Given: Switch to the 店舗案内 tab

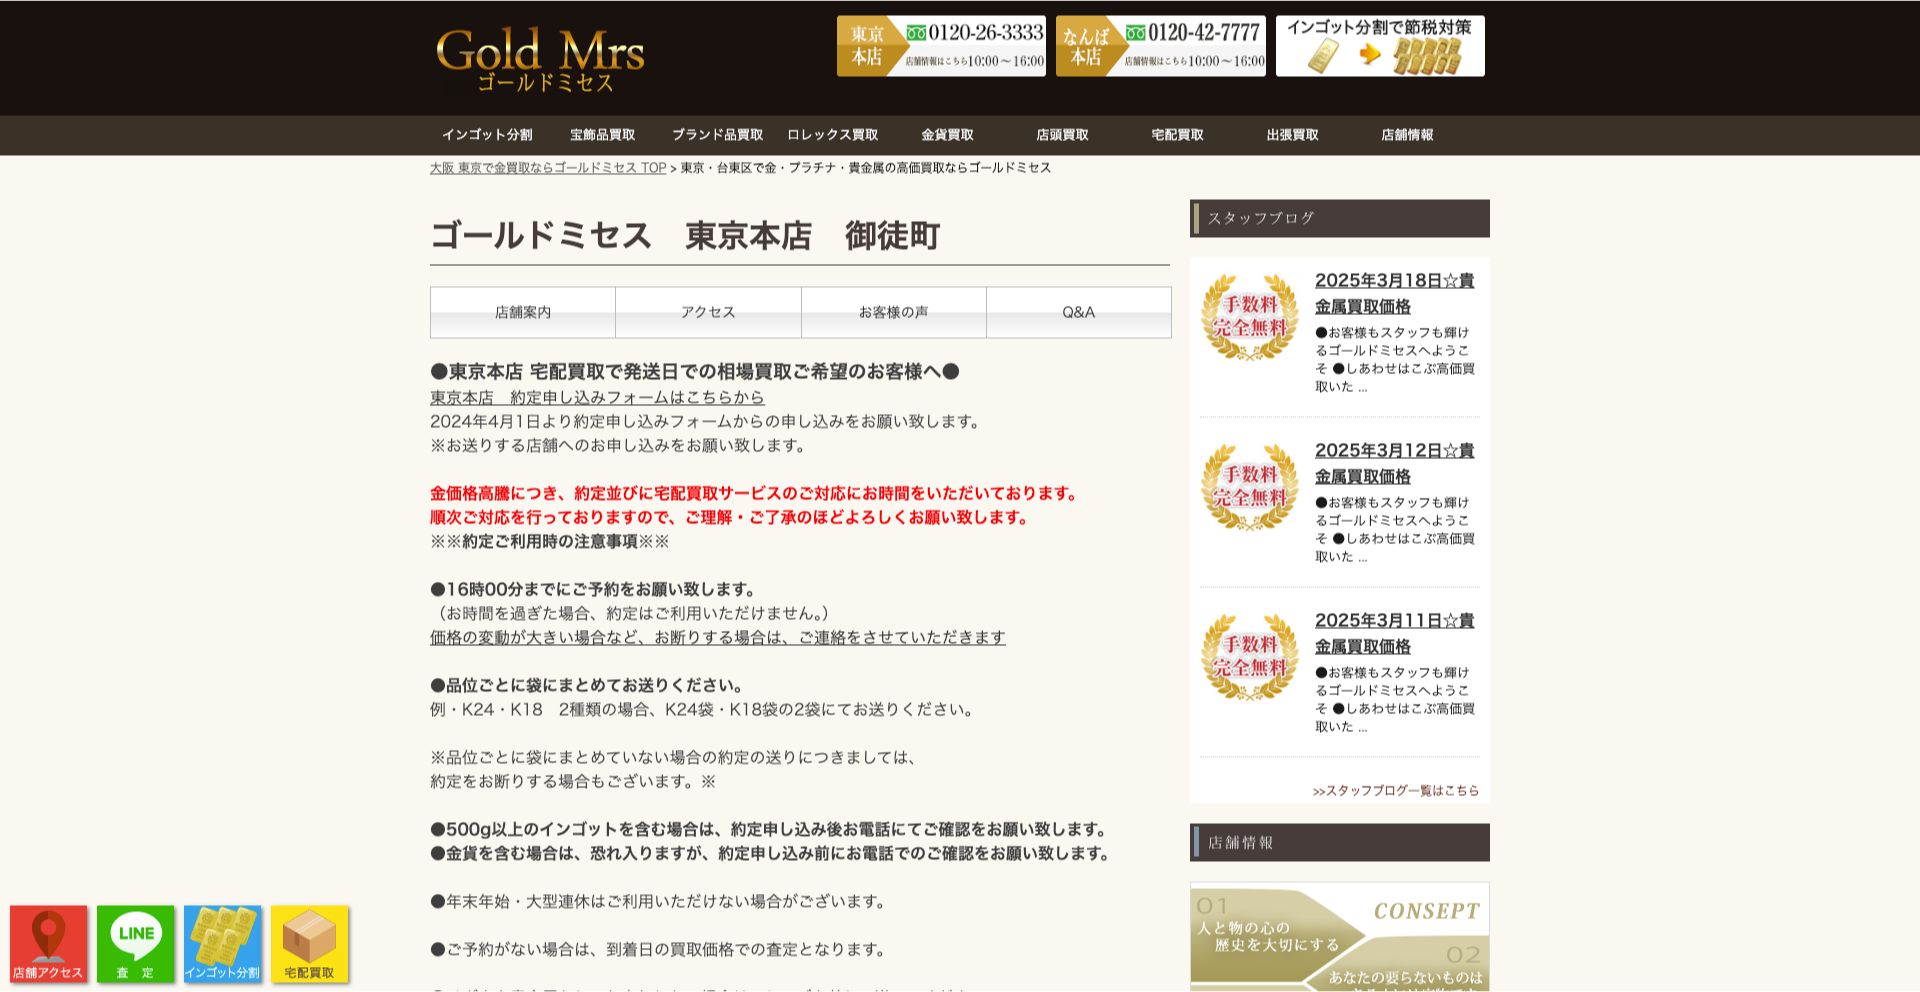Looking at the screenshot, I should pos(523,312).
